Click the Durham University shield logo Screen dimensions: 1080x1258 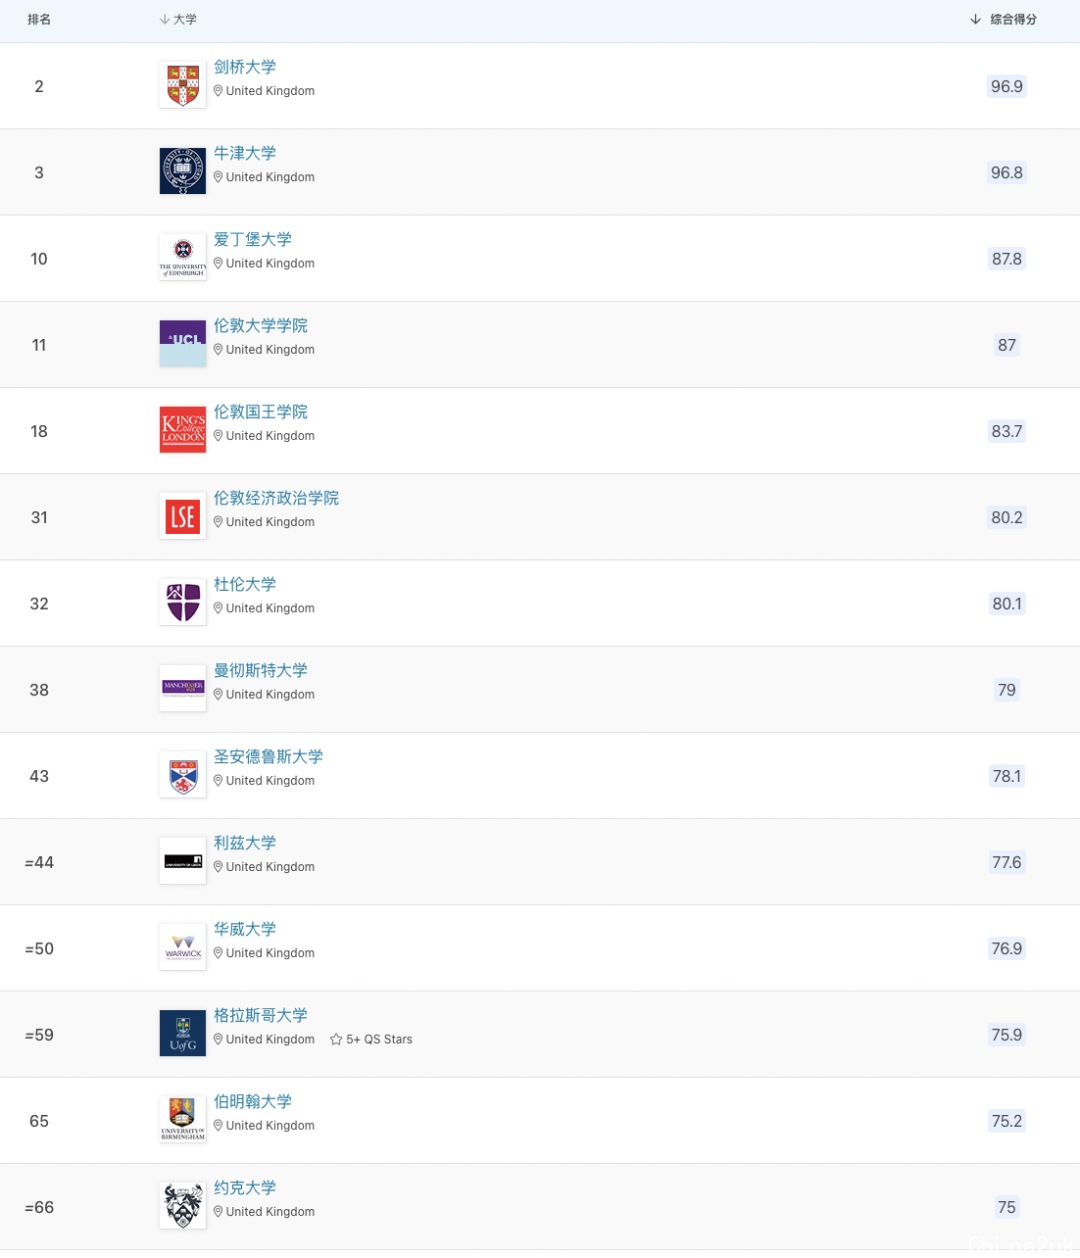pos(183,602)
